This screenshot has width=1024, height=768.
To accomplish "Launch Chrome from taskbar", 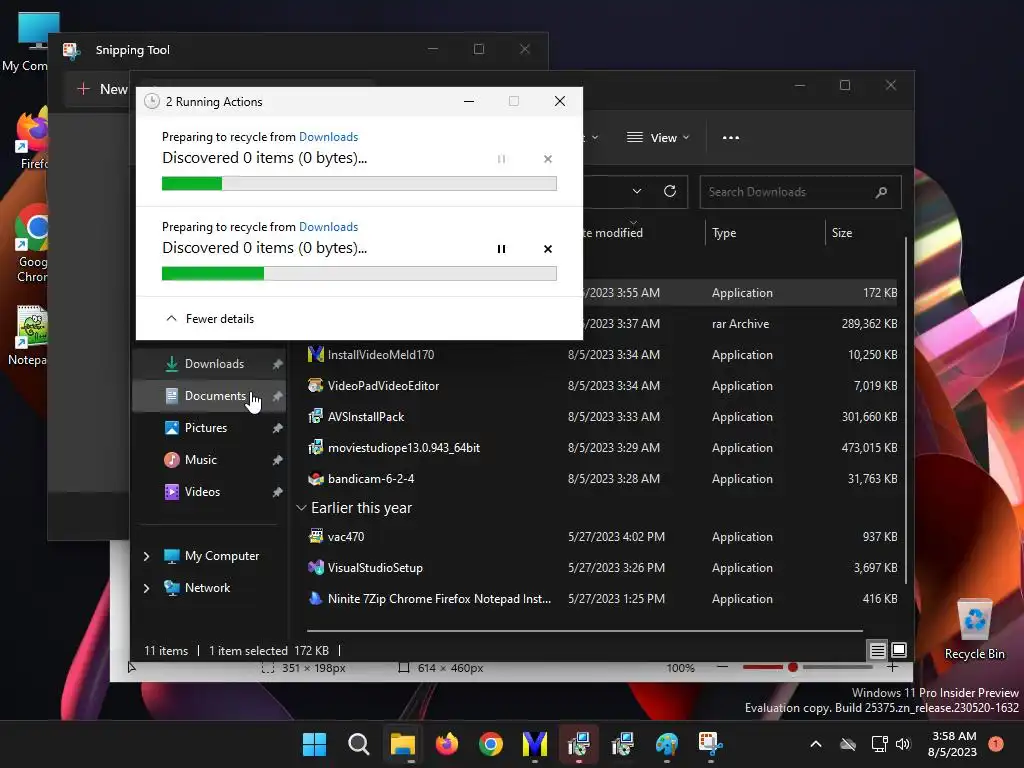I will [x=491, y=744].
